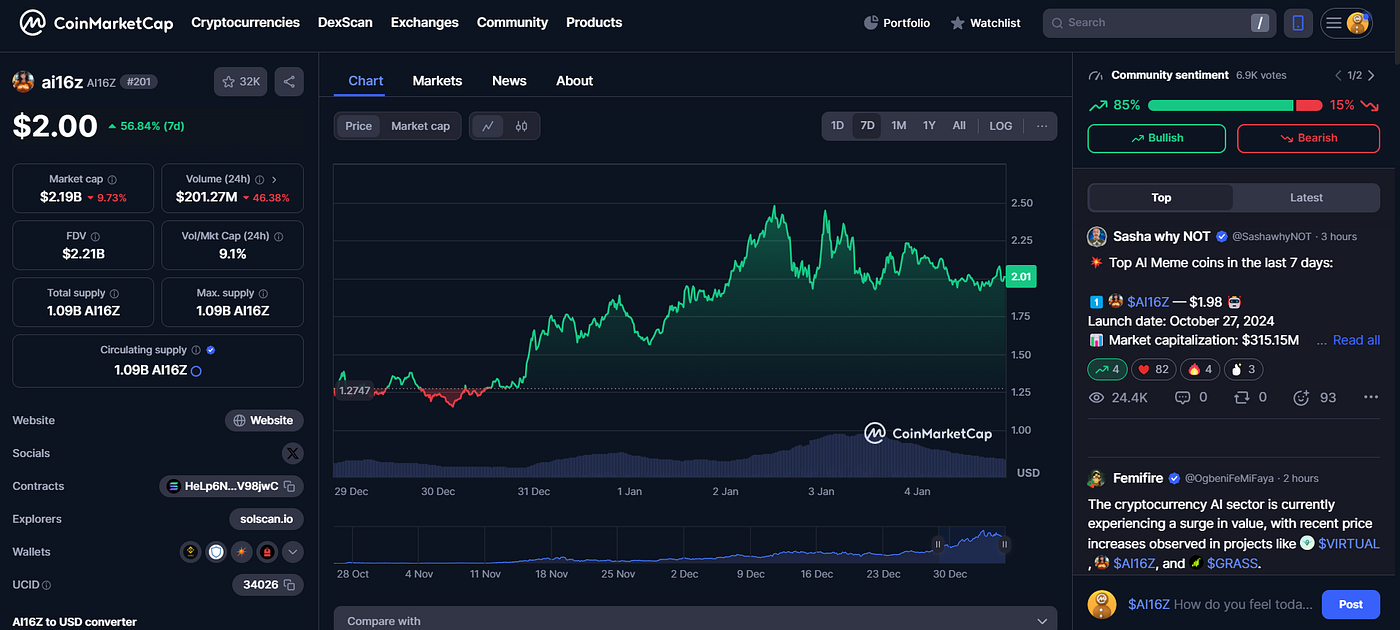Open Sasha why NOT profile name
Image resolution: width=1400 pixels, height=630 pixels.
[x=1161, y=236]
